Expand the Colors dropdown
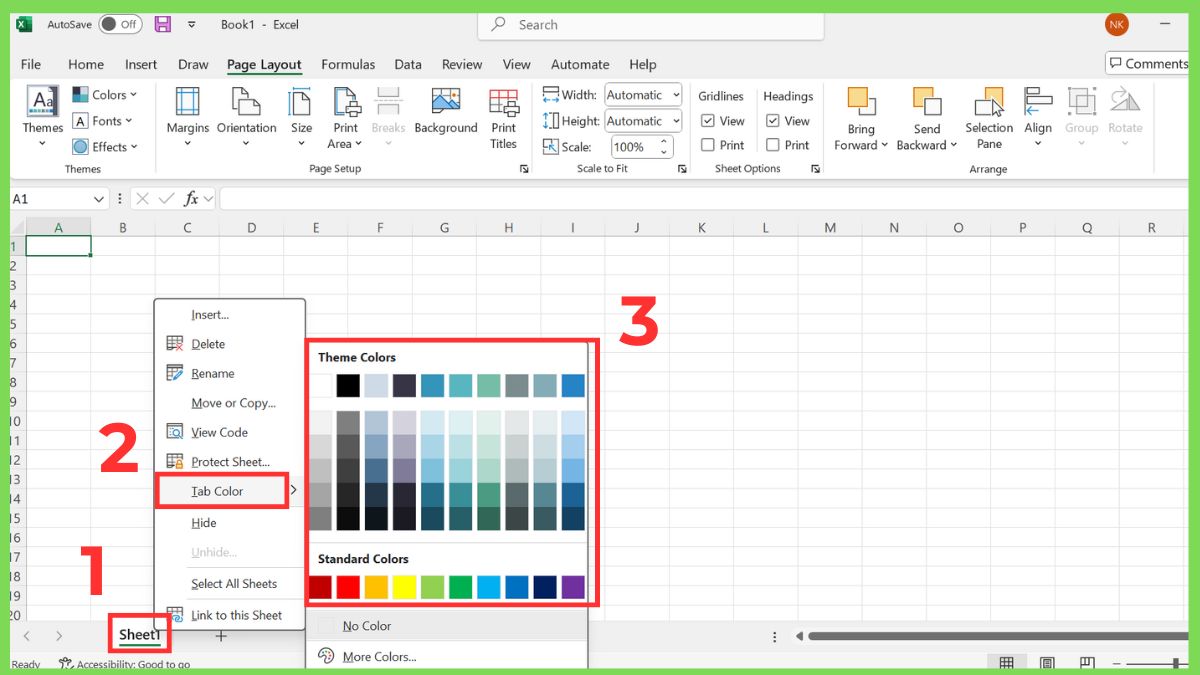Screen dimensions: 1200x675 pos(106,94)
